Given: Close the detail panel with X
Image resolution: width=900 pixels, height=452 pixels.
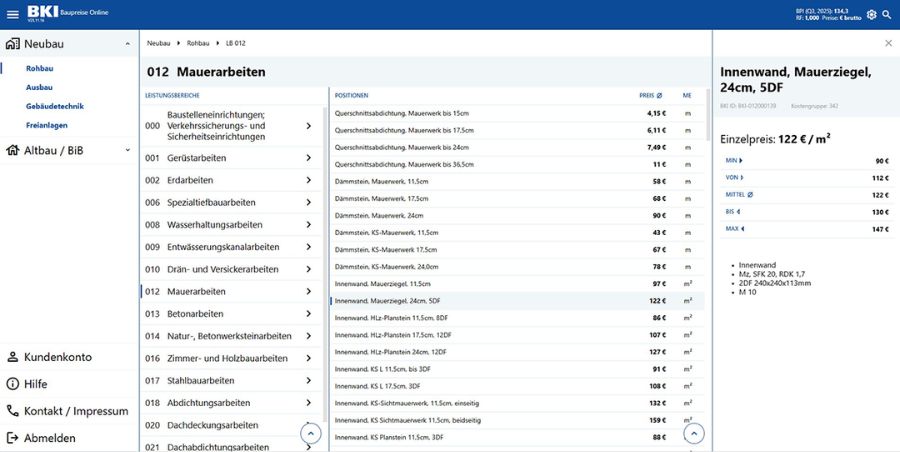Looking at the screenshot, I should (x=888, y=43).
